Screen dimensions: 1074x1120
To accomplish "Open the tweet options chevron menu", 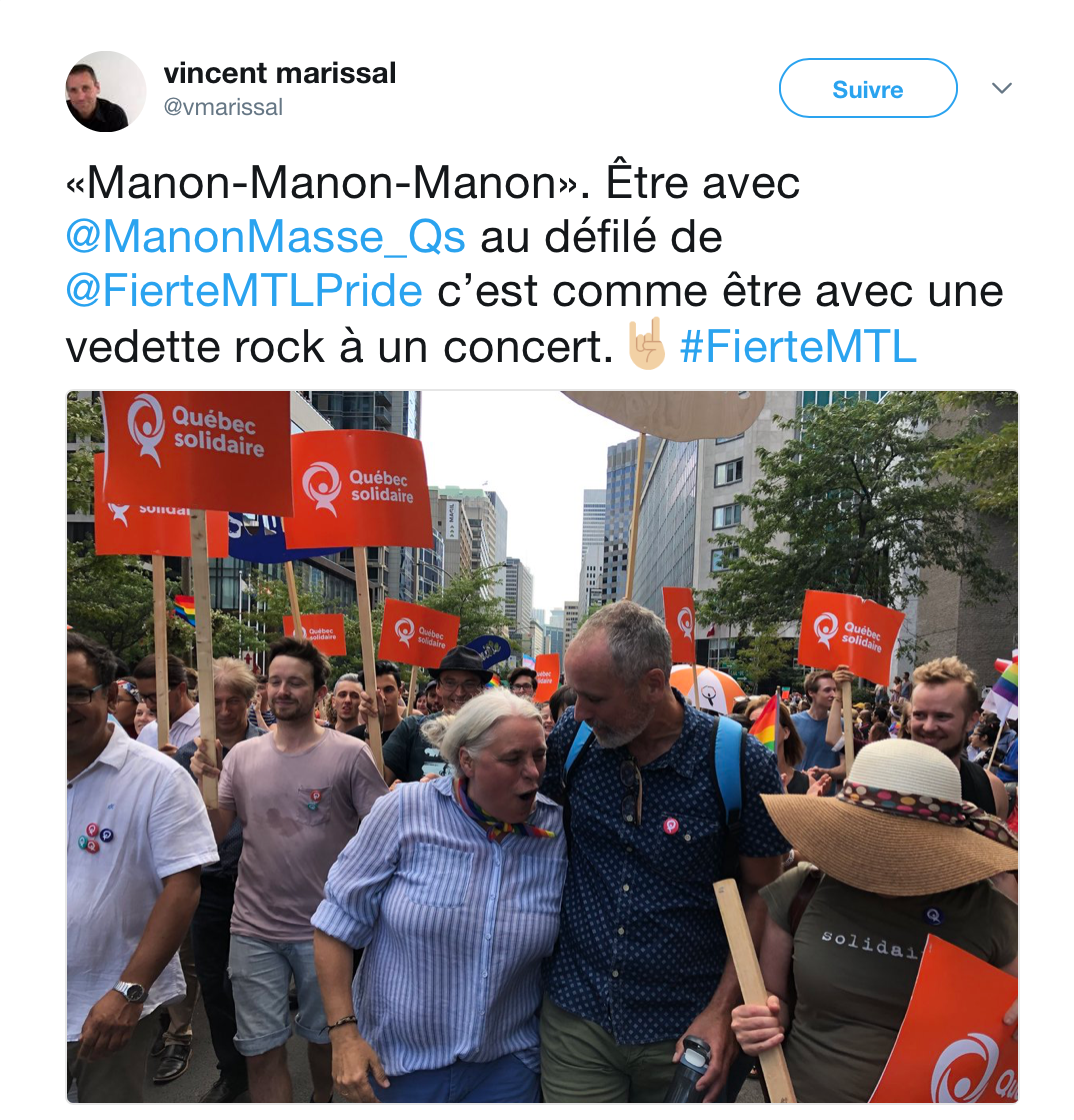I will [1002, 89].
